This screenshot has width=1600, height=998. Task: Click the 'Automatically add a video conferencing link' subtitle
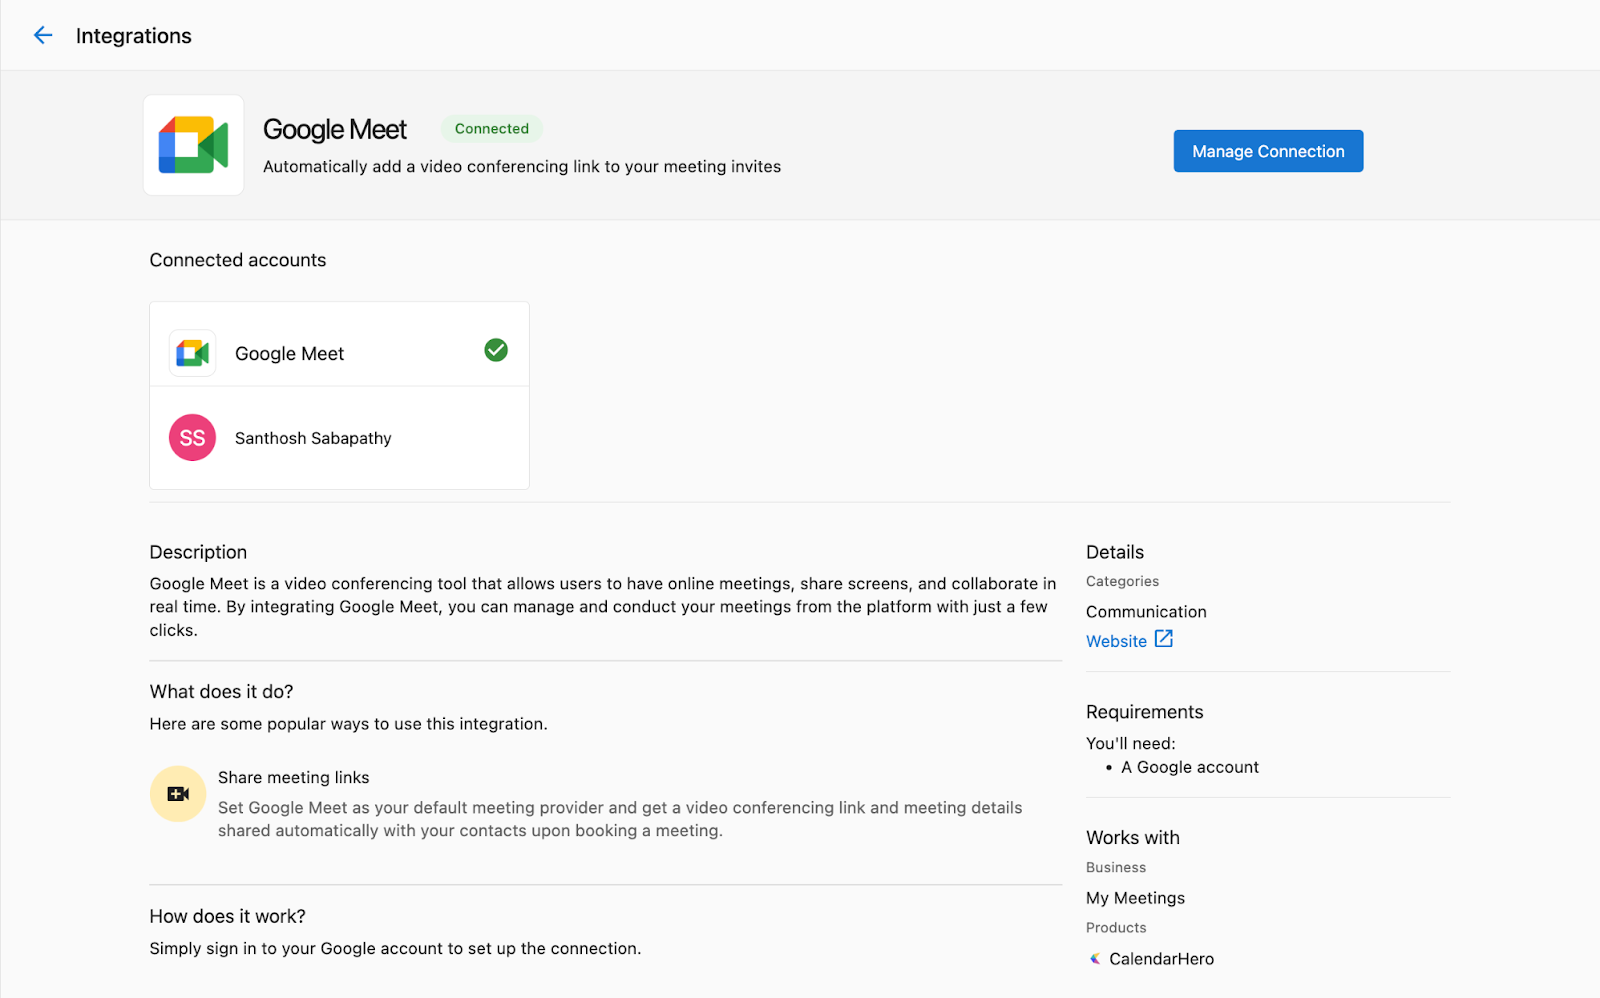pyautogui.click(x=522, y=167)
